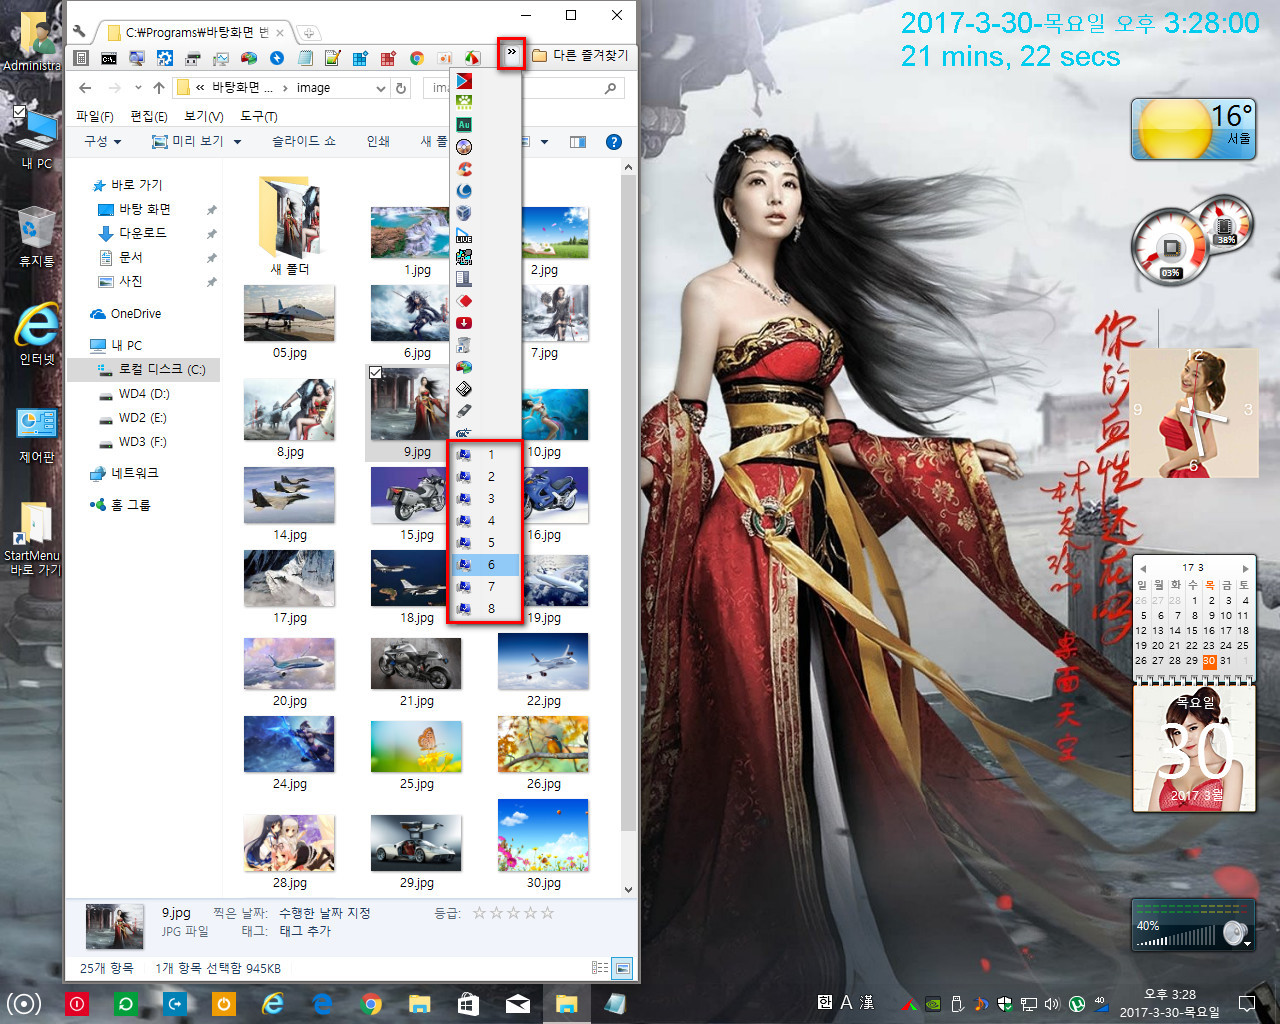Open the 구성 dropdown menu
This screenshot has height=1024, width=1280.
(103, 142)
